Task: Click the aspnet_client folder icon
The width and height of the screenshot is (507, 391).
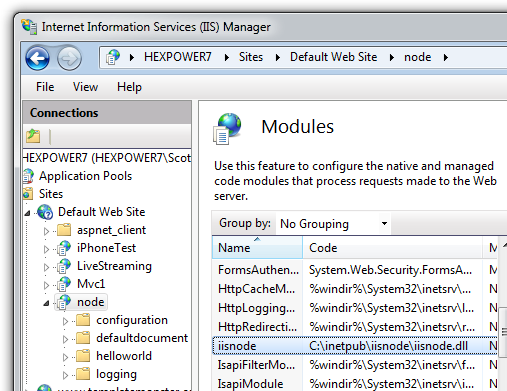Action: coord(64,229)
